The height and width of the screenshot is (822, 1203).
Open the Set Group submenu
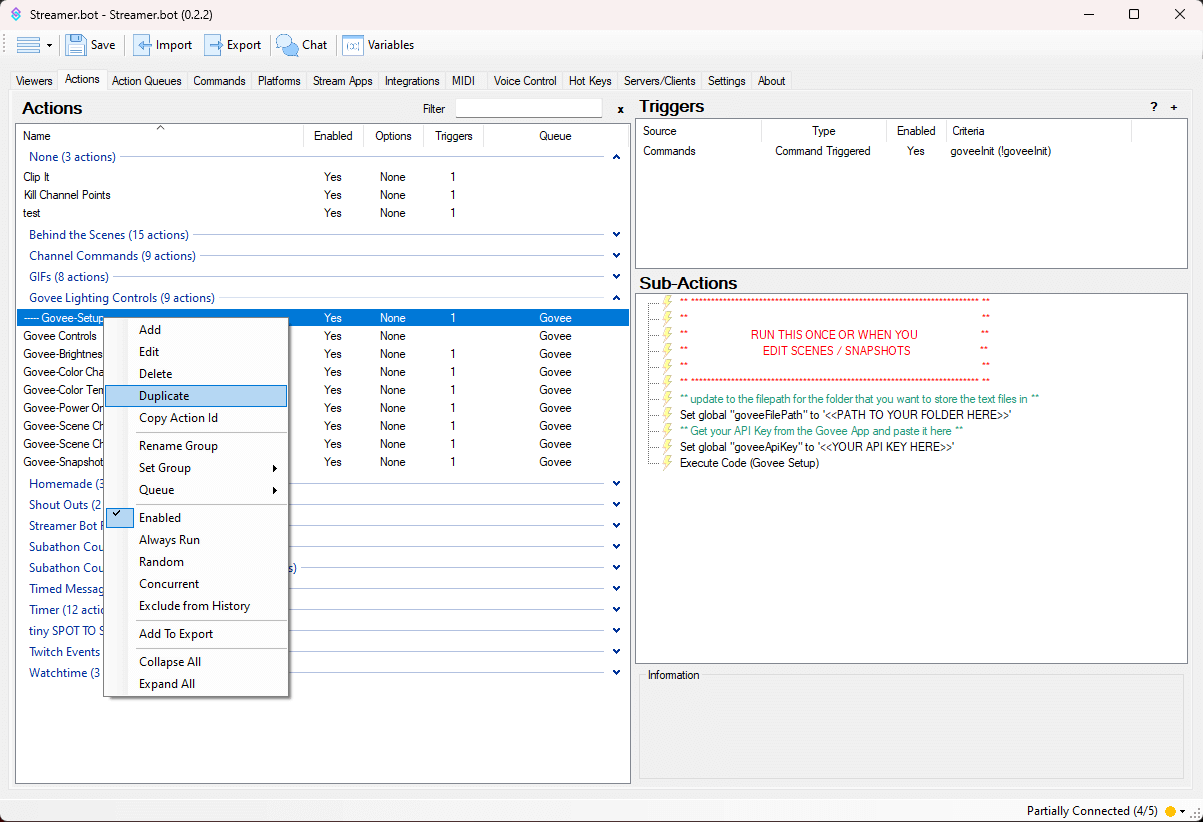pyautogui.click(x=165, y=468)
